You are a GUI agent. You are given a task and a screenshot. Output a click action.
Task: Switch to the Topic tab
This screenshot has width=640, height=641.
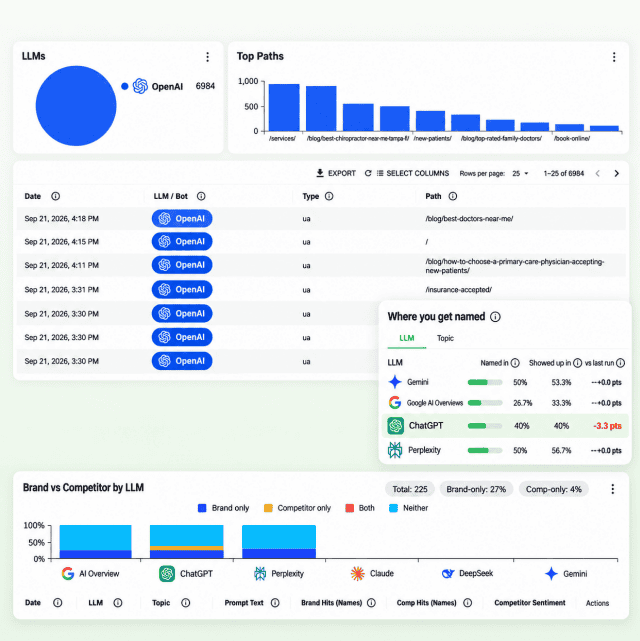(445, 338)
